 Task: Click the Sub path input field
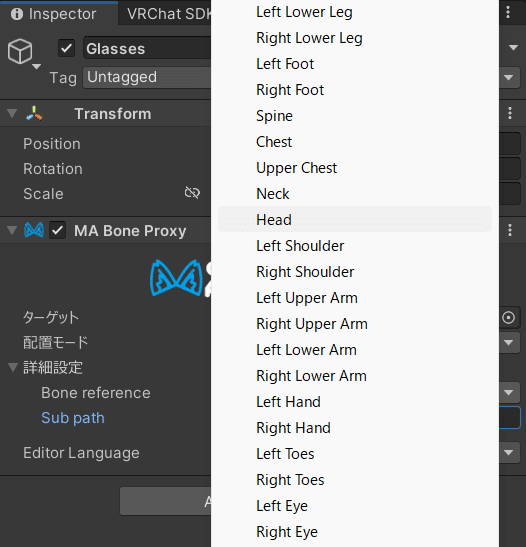click(x=510, y=418)
